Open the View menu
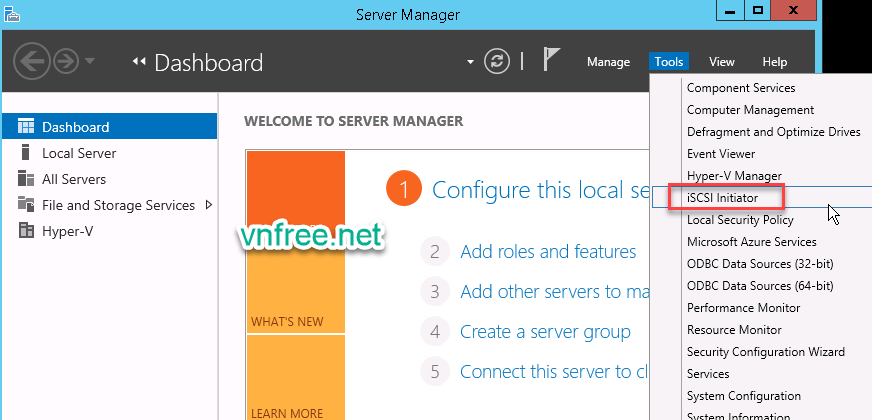872x420 pixels. 721,62
